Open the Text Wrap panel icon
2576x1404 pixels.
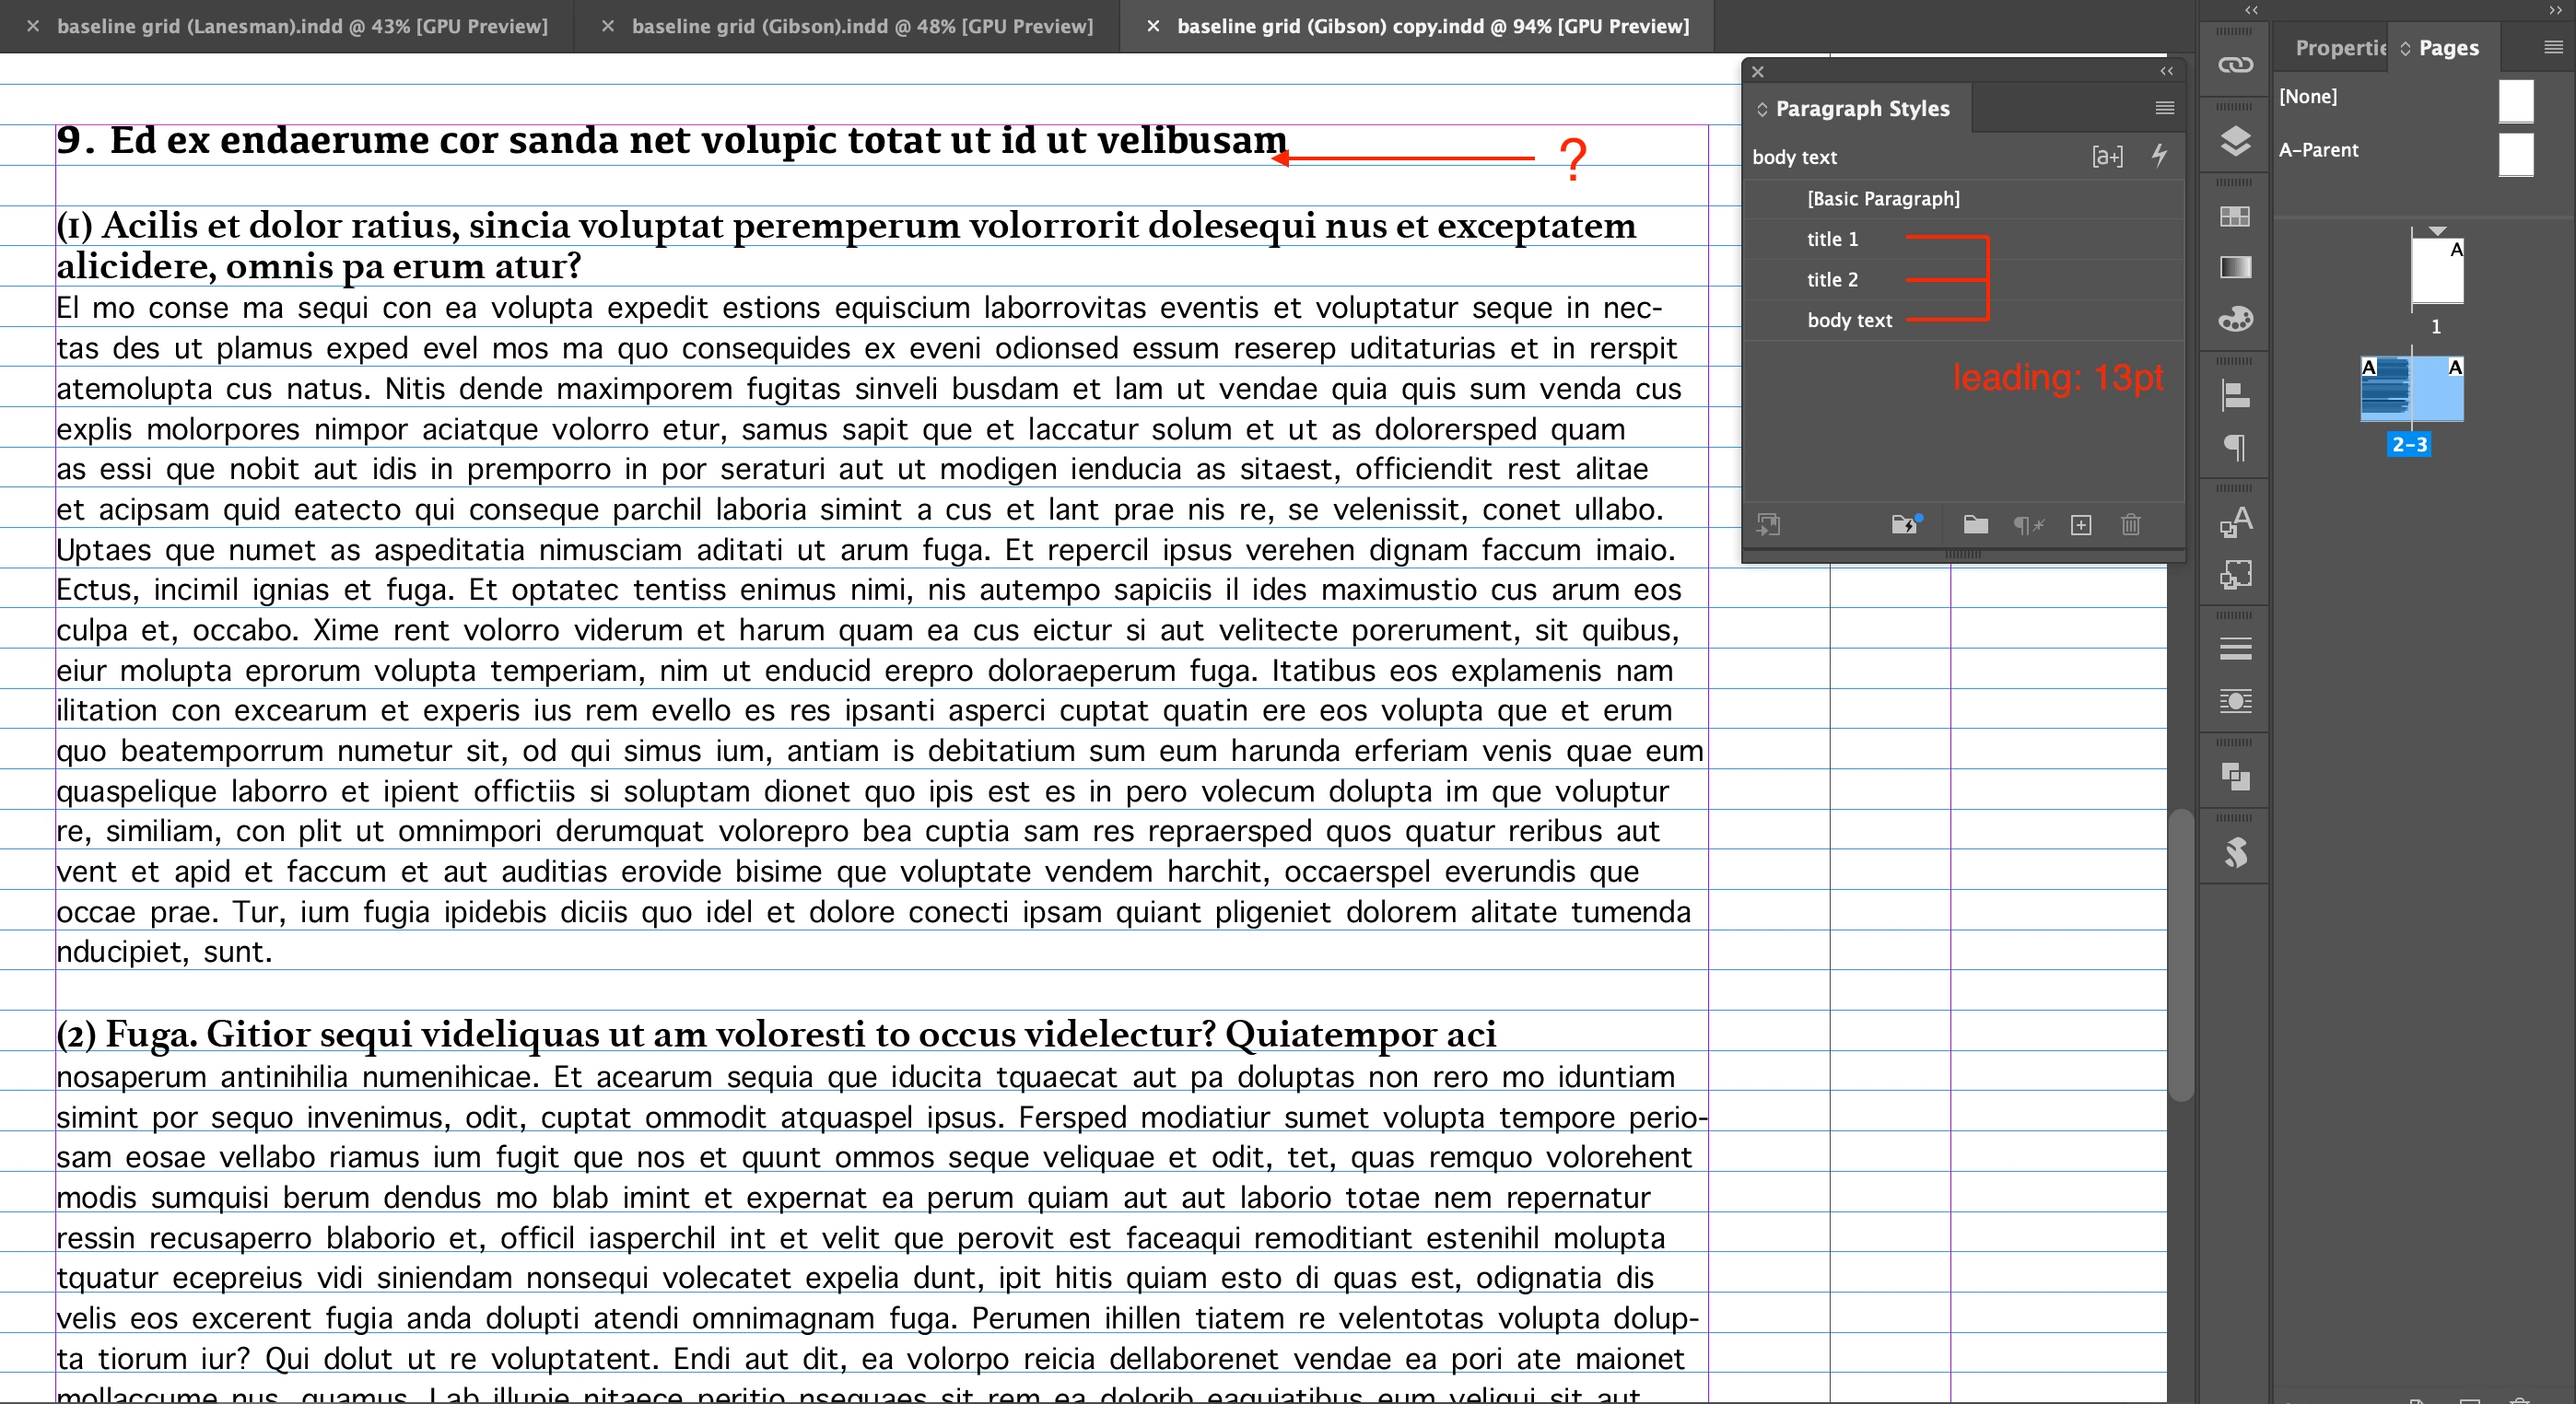pyautogui.click(x=2235, y=701)
